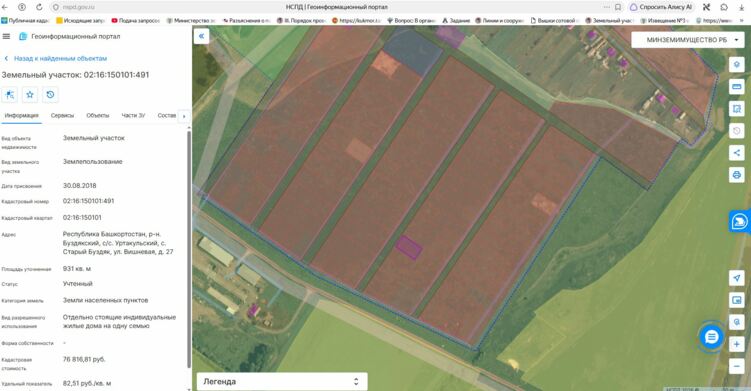Click the 82,51 руб./кв. м value
This screenshot has height=391, width=751.
(x=87, y=384)
